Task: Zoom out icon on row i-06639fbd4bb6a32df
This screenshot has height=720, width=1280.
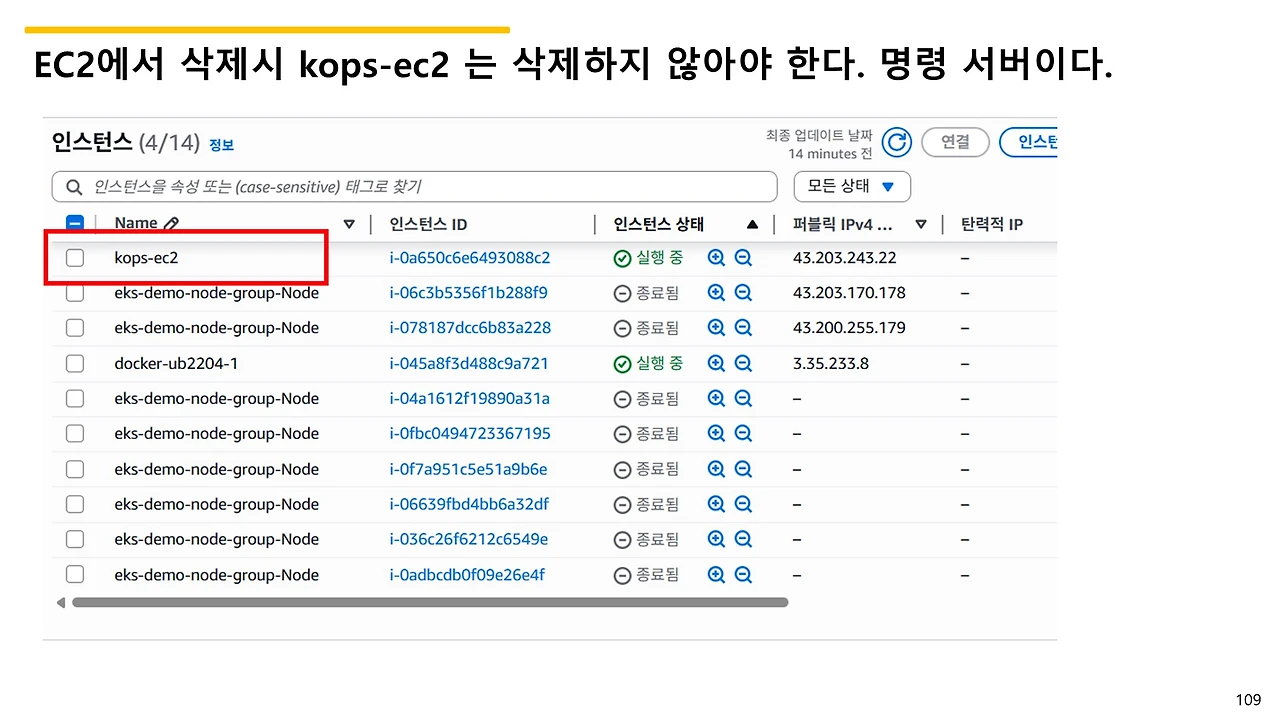Action: pos(743,504)
